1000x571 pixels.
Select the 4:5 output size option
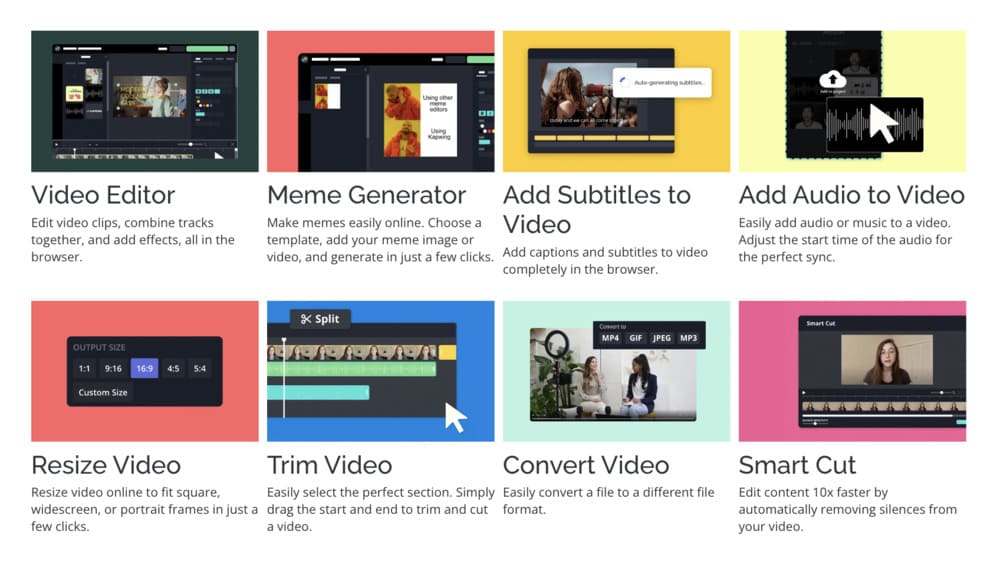(173, 368)
